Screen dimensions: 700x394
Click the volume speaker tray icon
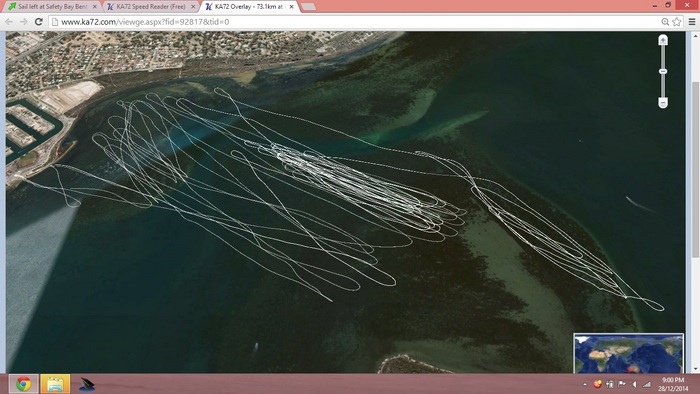(634, 384)
